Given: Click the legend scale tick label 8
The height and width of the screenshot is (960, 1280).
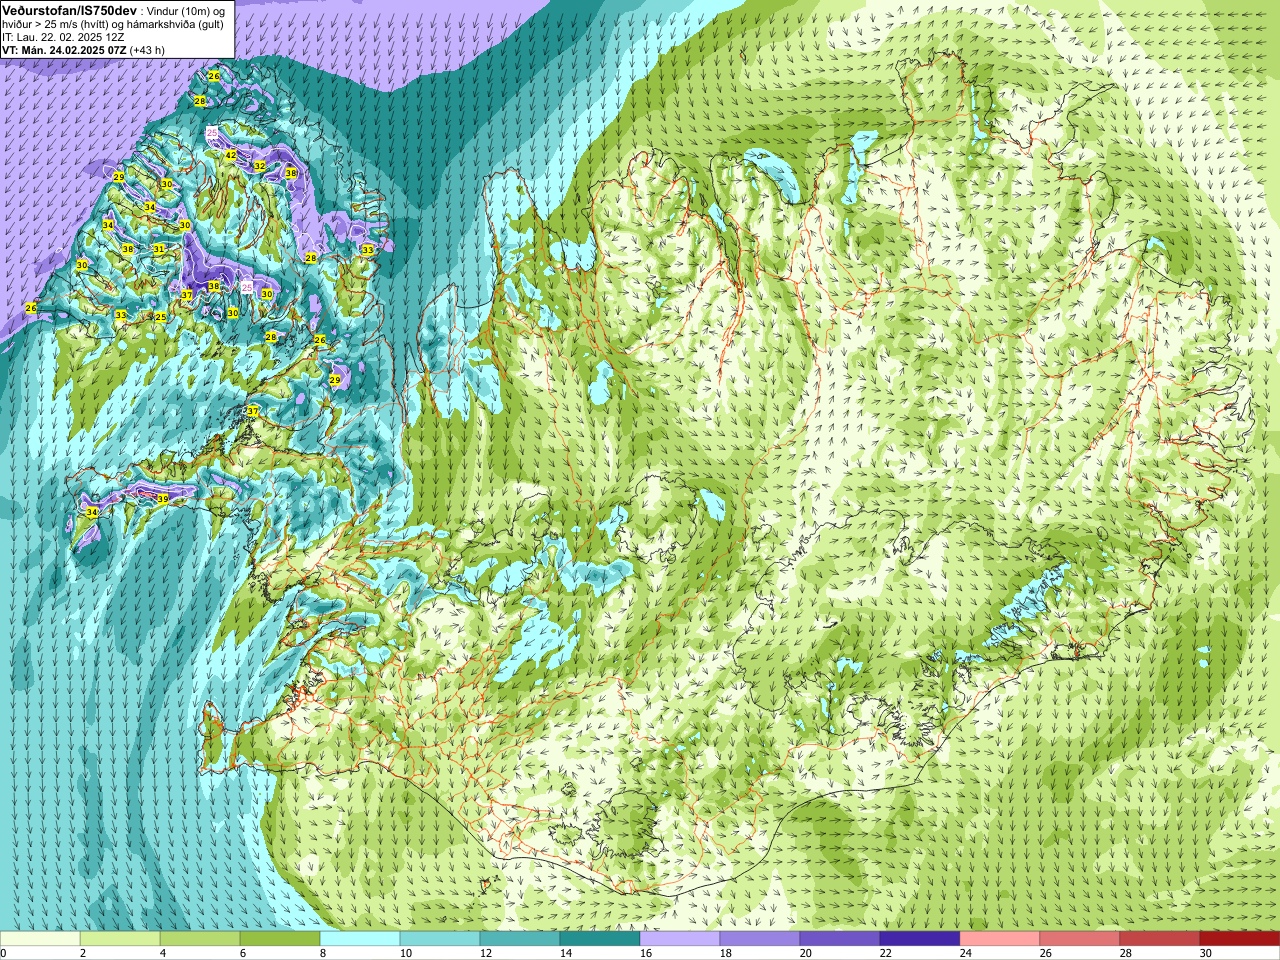Looking at the screenshot, I should coord(325,953).
